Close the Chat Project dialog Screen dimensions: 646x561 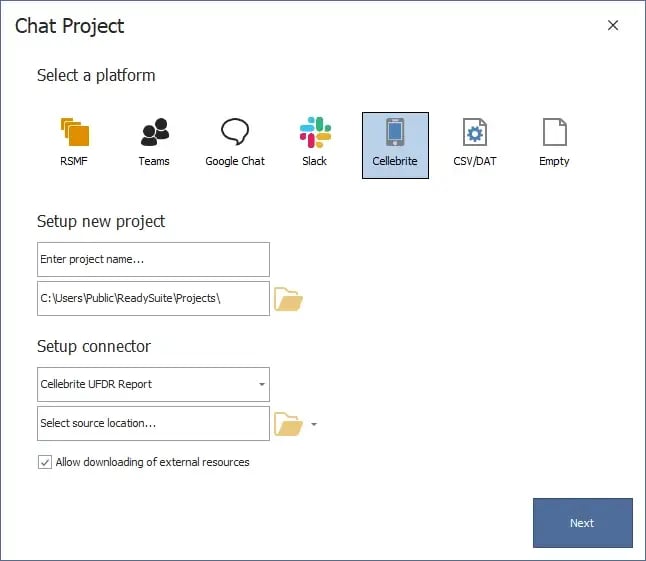point(613,26)
